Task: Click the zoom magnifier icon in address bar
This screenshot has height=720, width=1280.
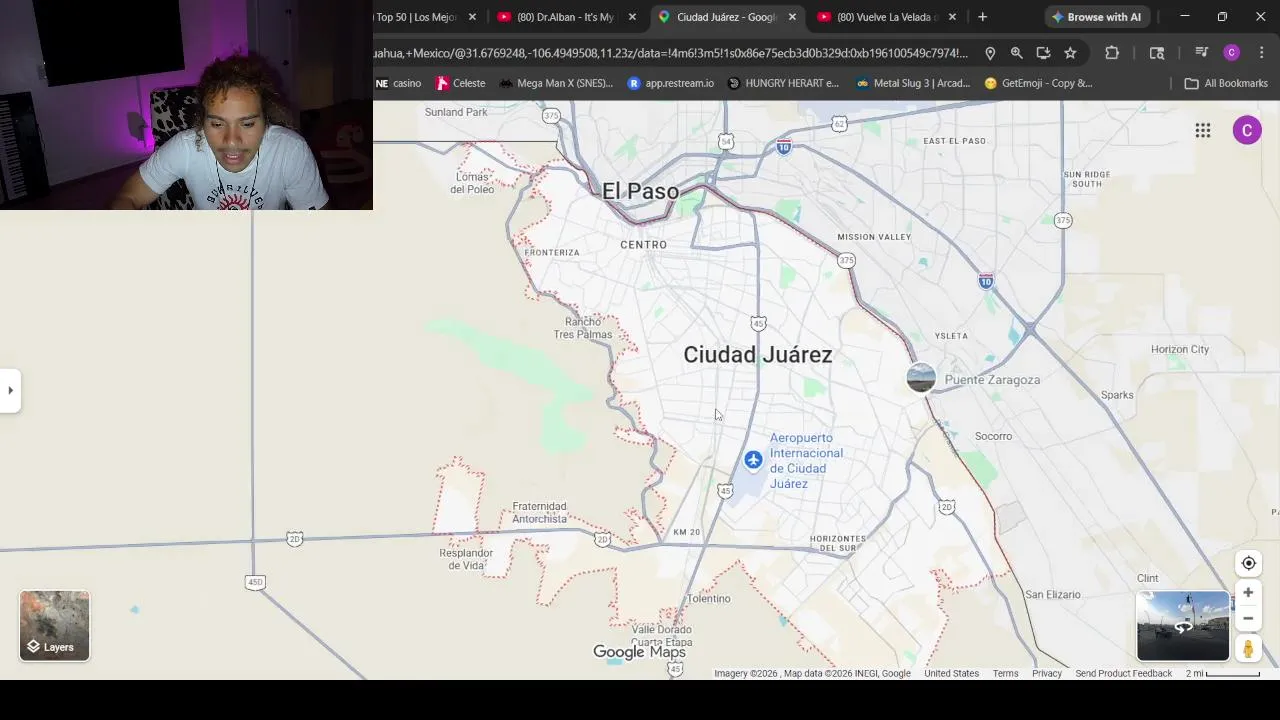Action: tap(1016, 53)
